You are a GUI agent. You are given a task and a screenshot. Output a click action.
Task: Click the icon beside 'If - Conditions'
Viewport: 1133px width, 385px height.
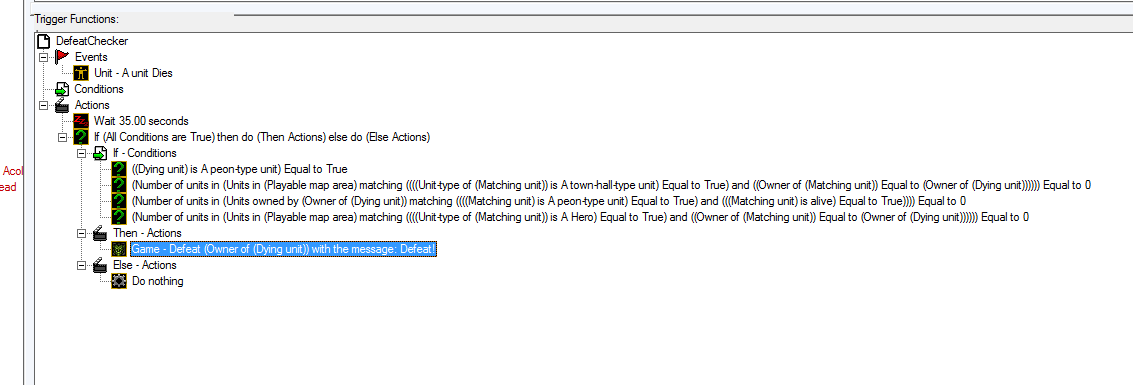pyautogui.click(x=100, y=153)
